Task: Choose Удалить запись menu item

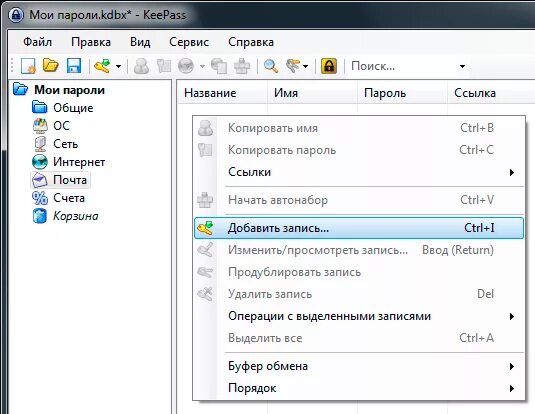Action: 359,294
